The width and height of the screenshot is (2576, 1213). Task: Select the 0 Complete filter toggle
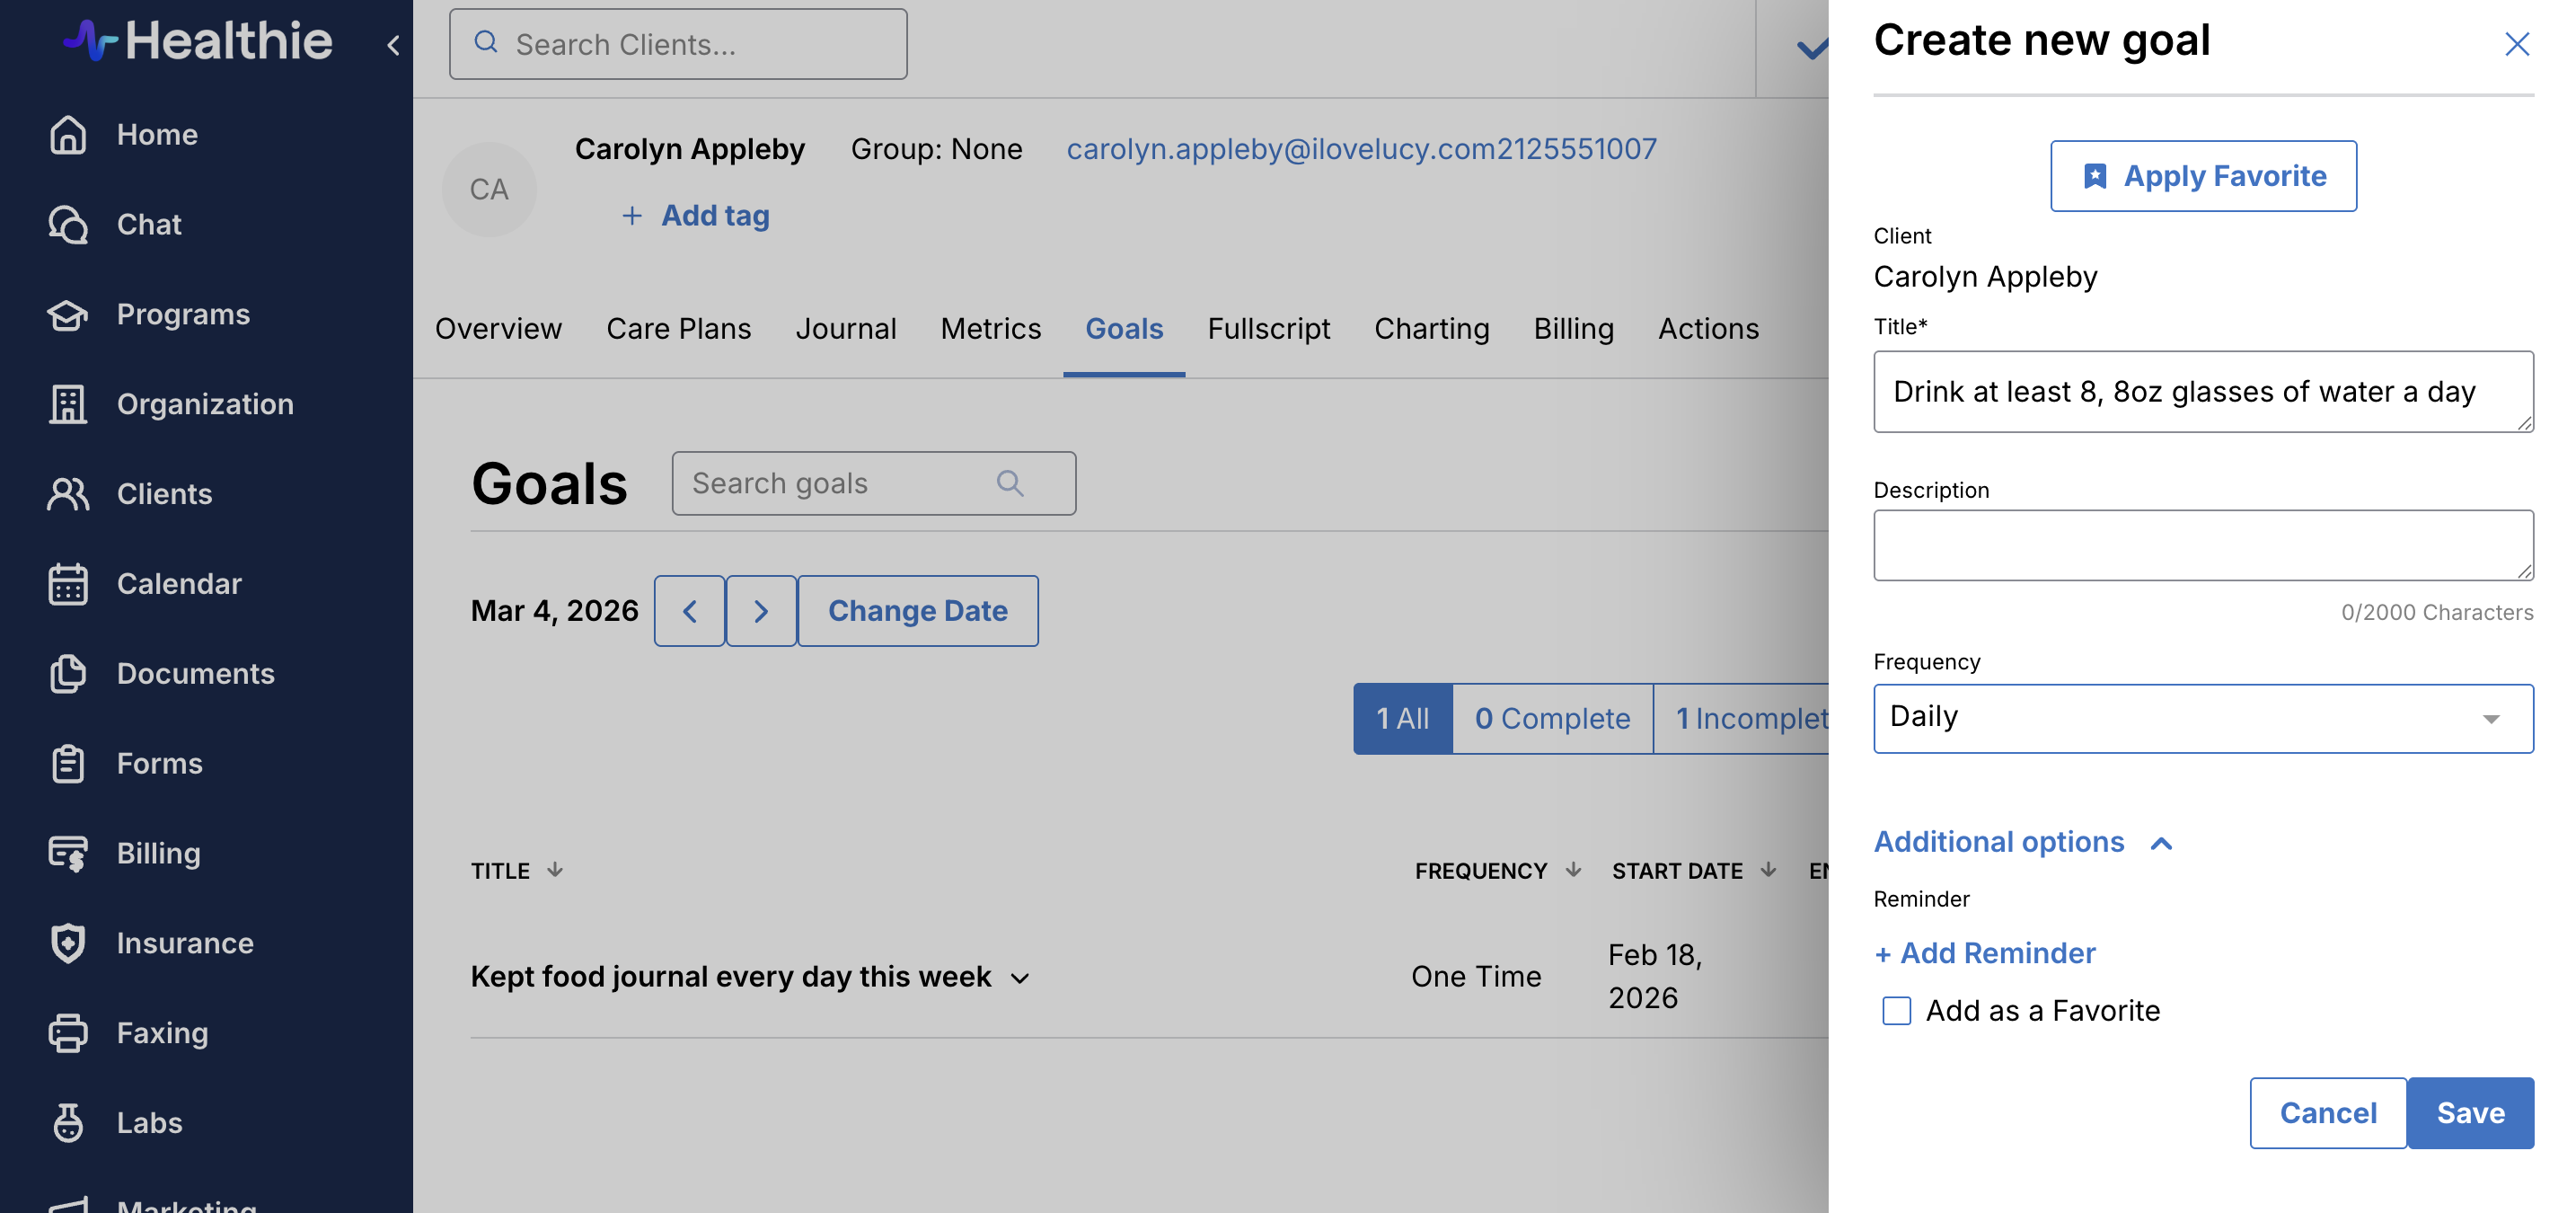(x=1552, y=719)
